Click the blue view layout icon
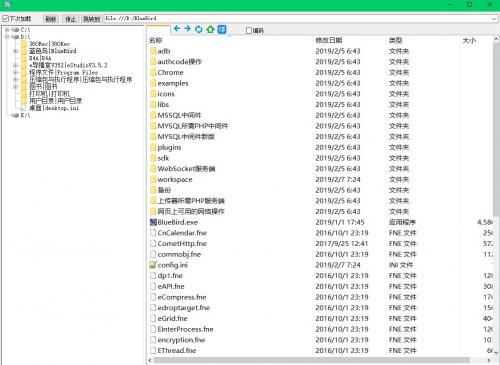This screenshot has width=500, height=365. [x=222, y=29]
